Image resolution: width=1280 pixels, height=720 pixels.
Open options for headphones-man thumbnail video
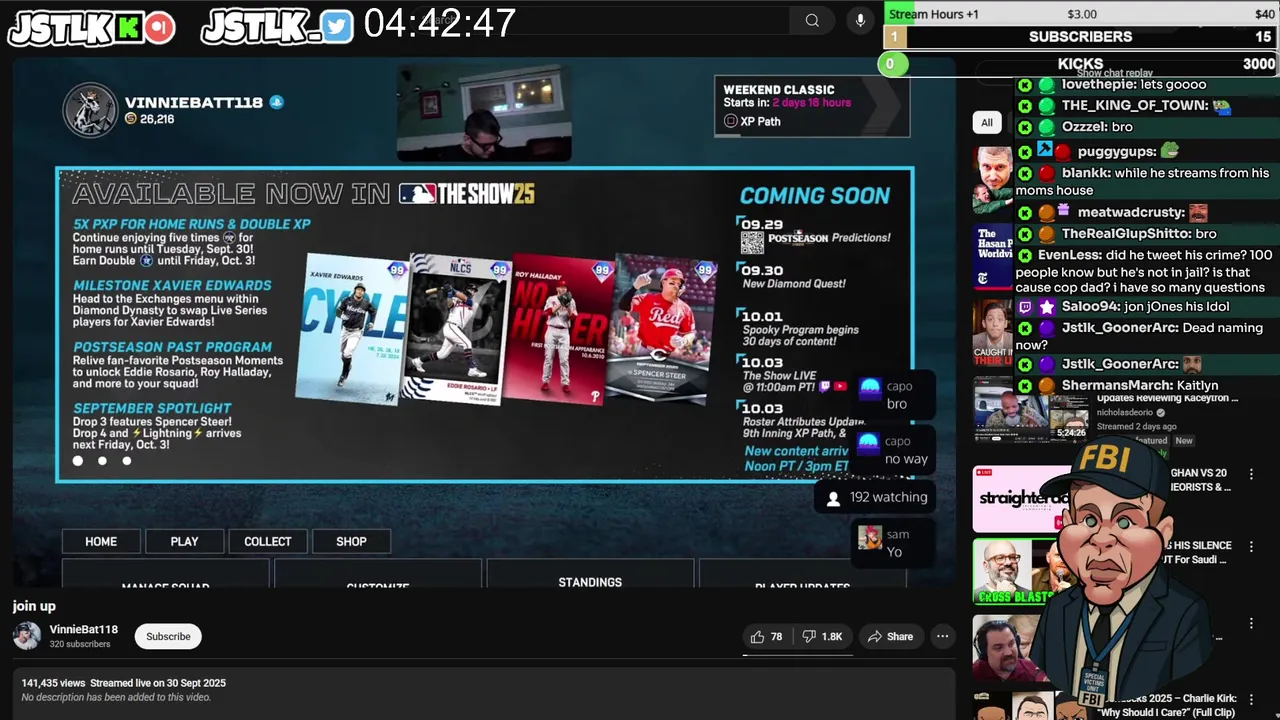1251,624
